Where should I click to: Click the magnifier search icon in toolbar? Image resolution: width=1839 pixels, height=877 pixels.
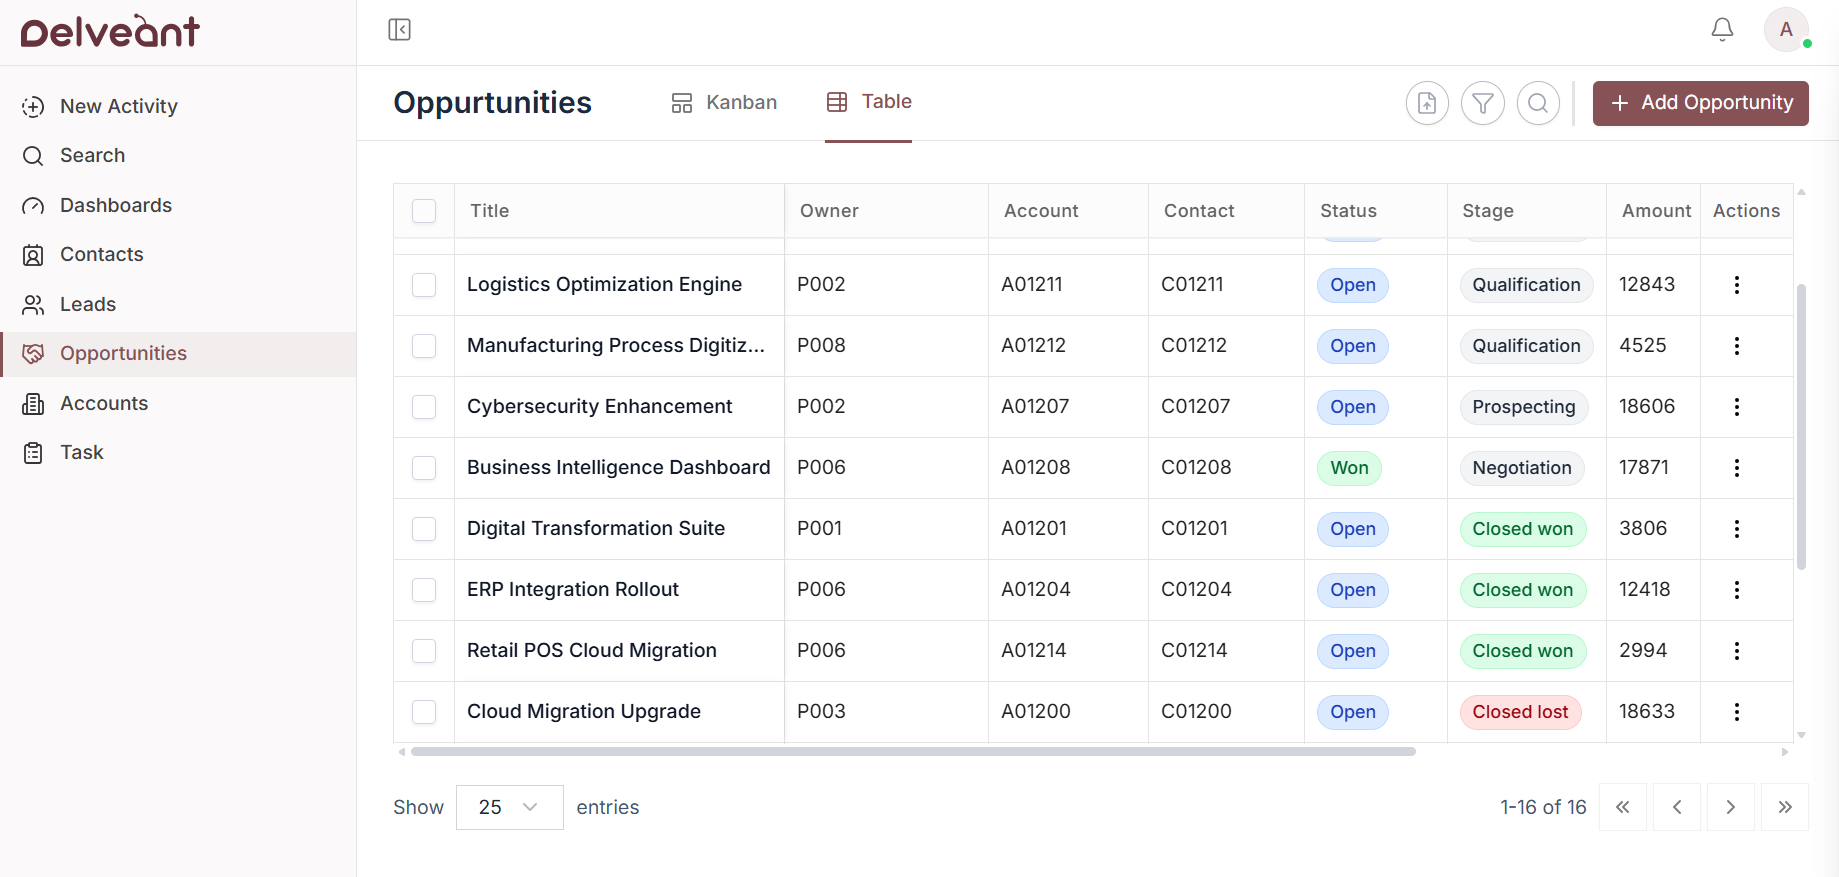[1538, 103]
